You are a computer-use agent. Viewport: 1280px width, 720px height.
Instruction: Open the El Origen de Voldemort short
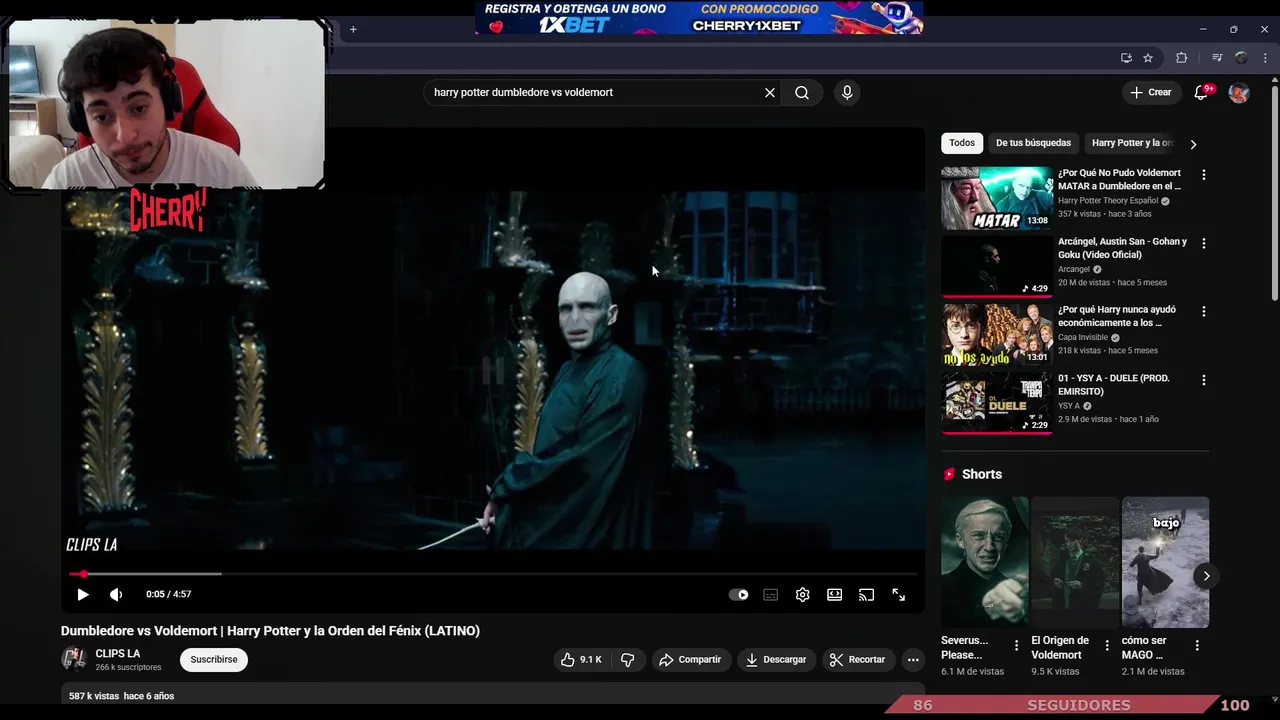click(1075, 562)
